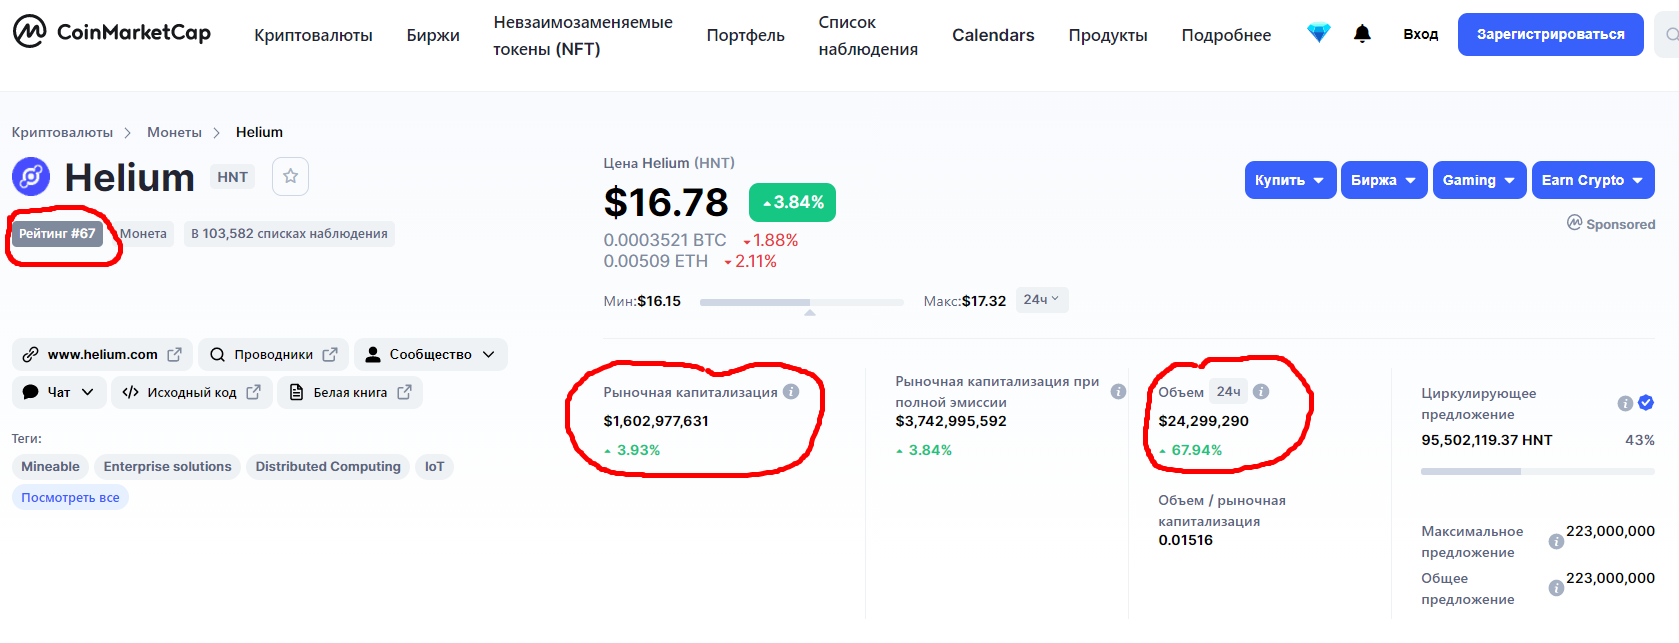Select the Distributed Computing tag

327,467
